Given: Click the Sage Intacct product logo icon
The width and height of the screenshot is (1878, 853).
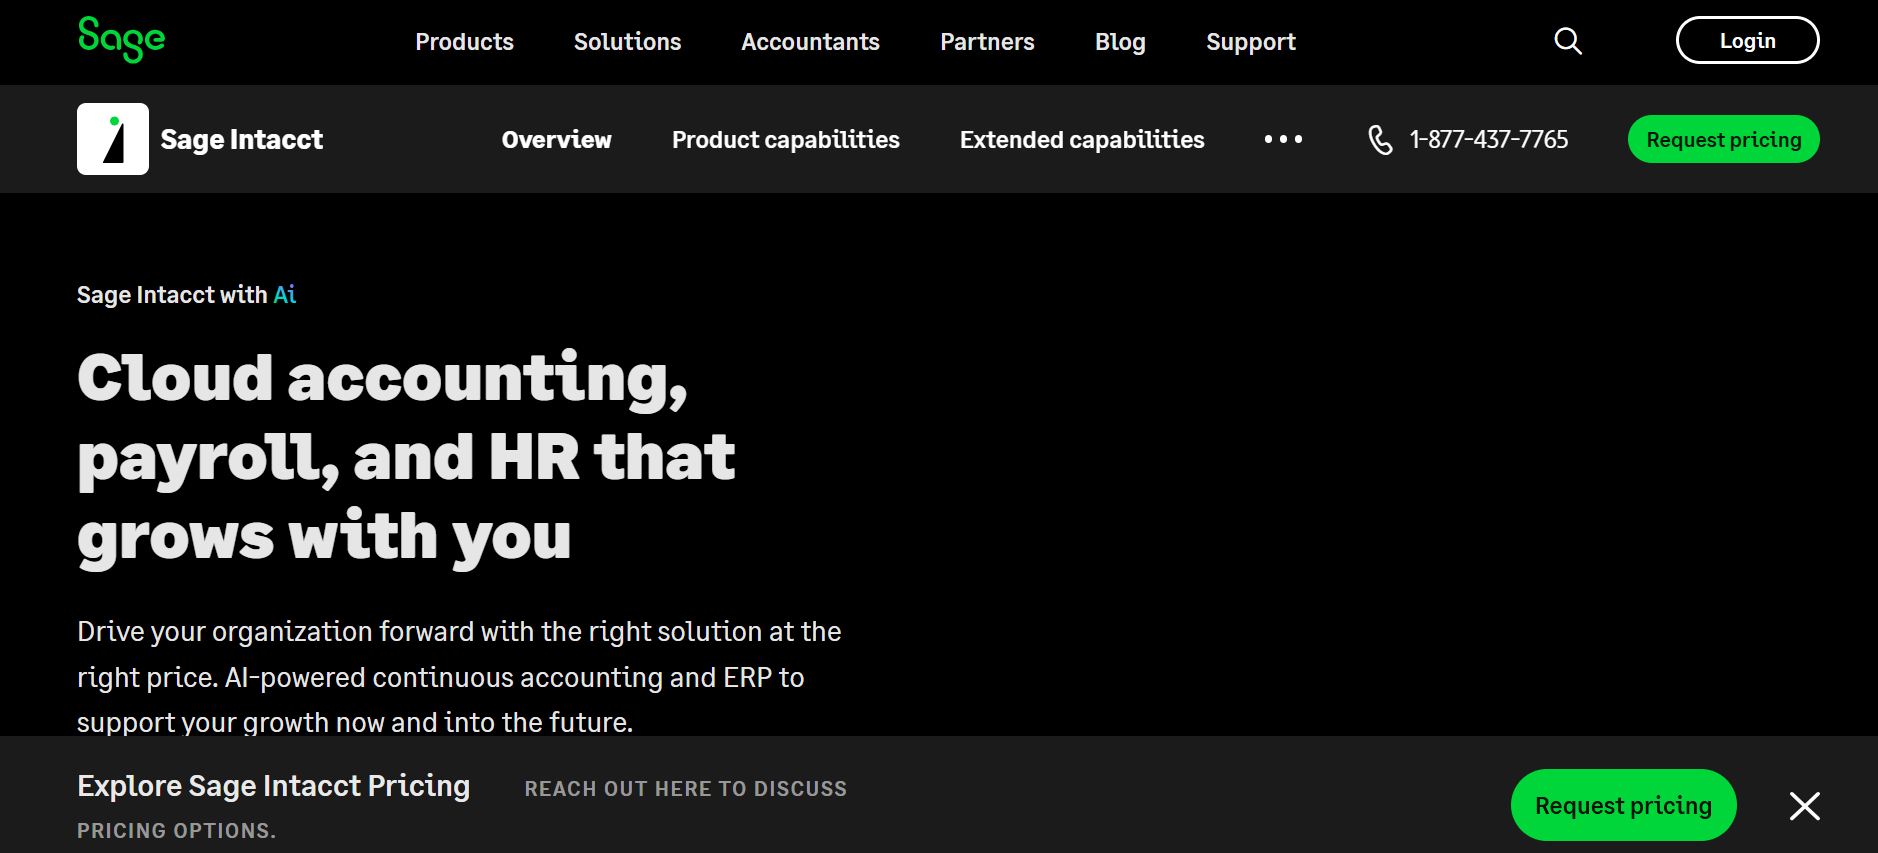Looking at the screenshot, I should [113, 139].
